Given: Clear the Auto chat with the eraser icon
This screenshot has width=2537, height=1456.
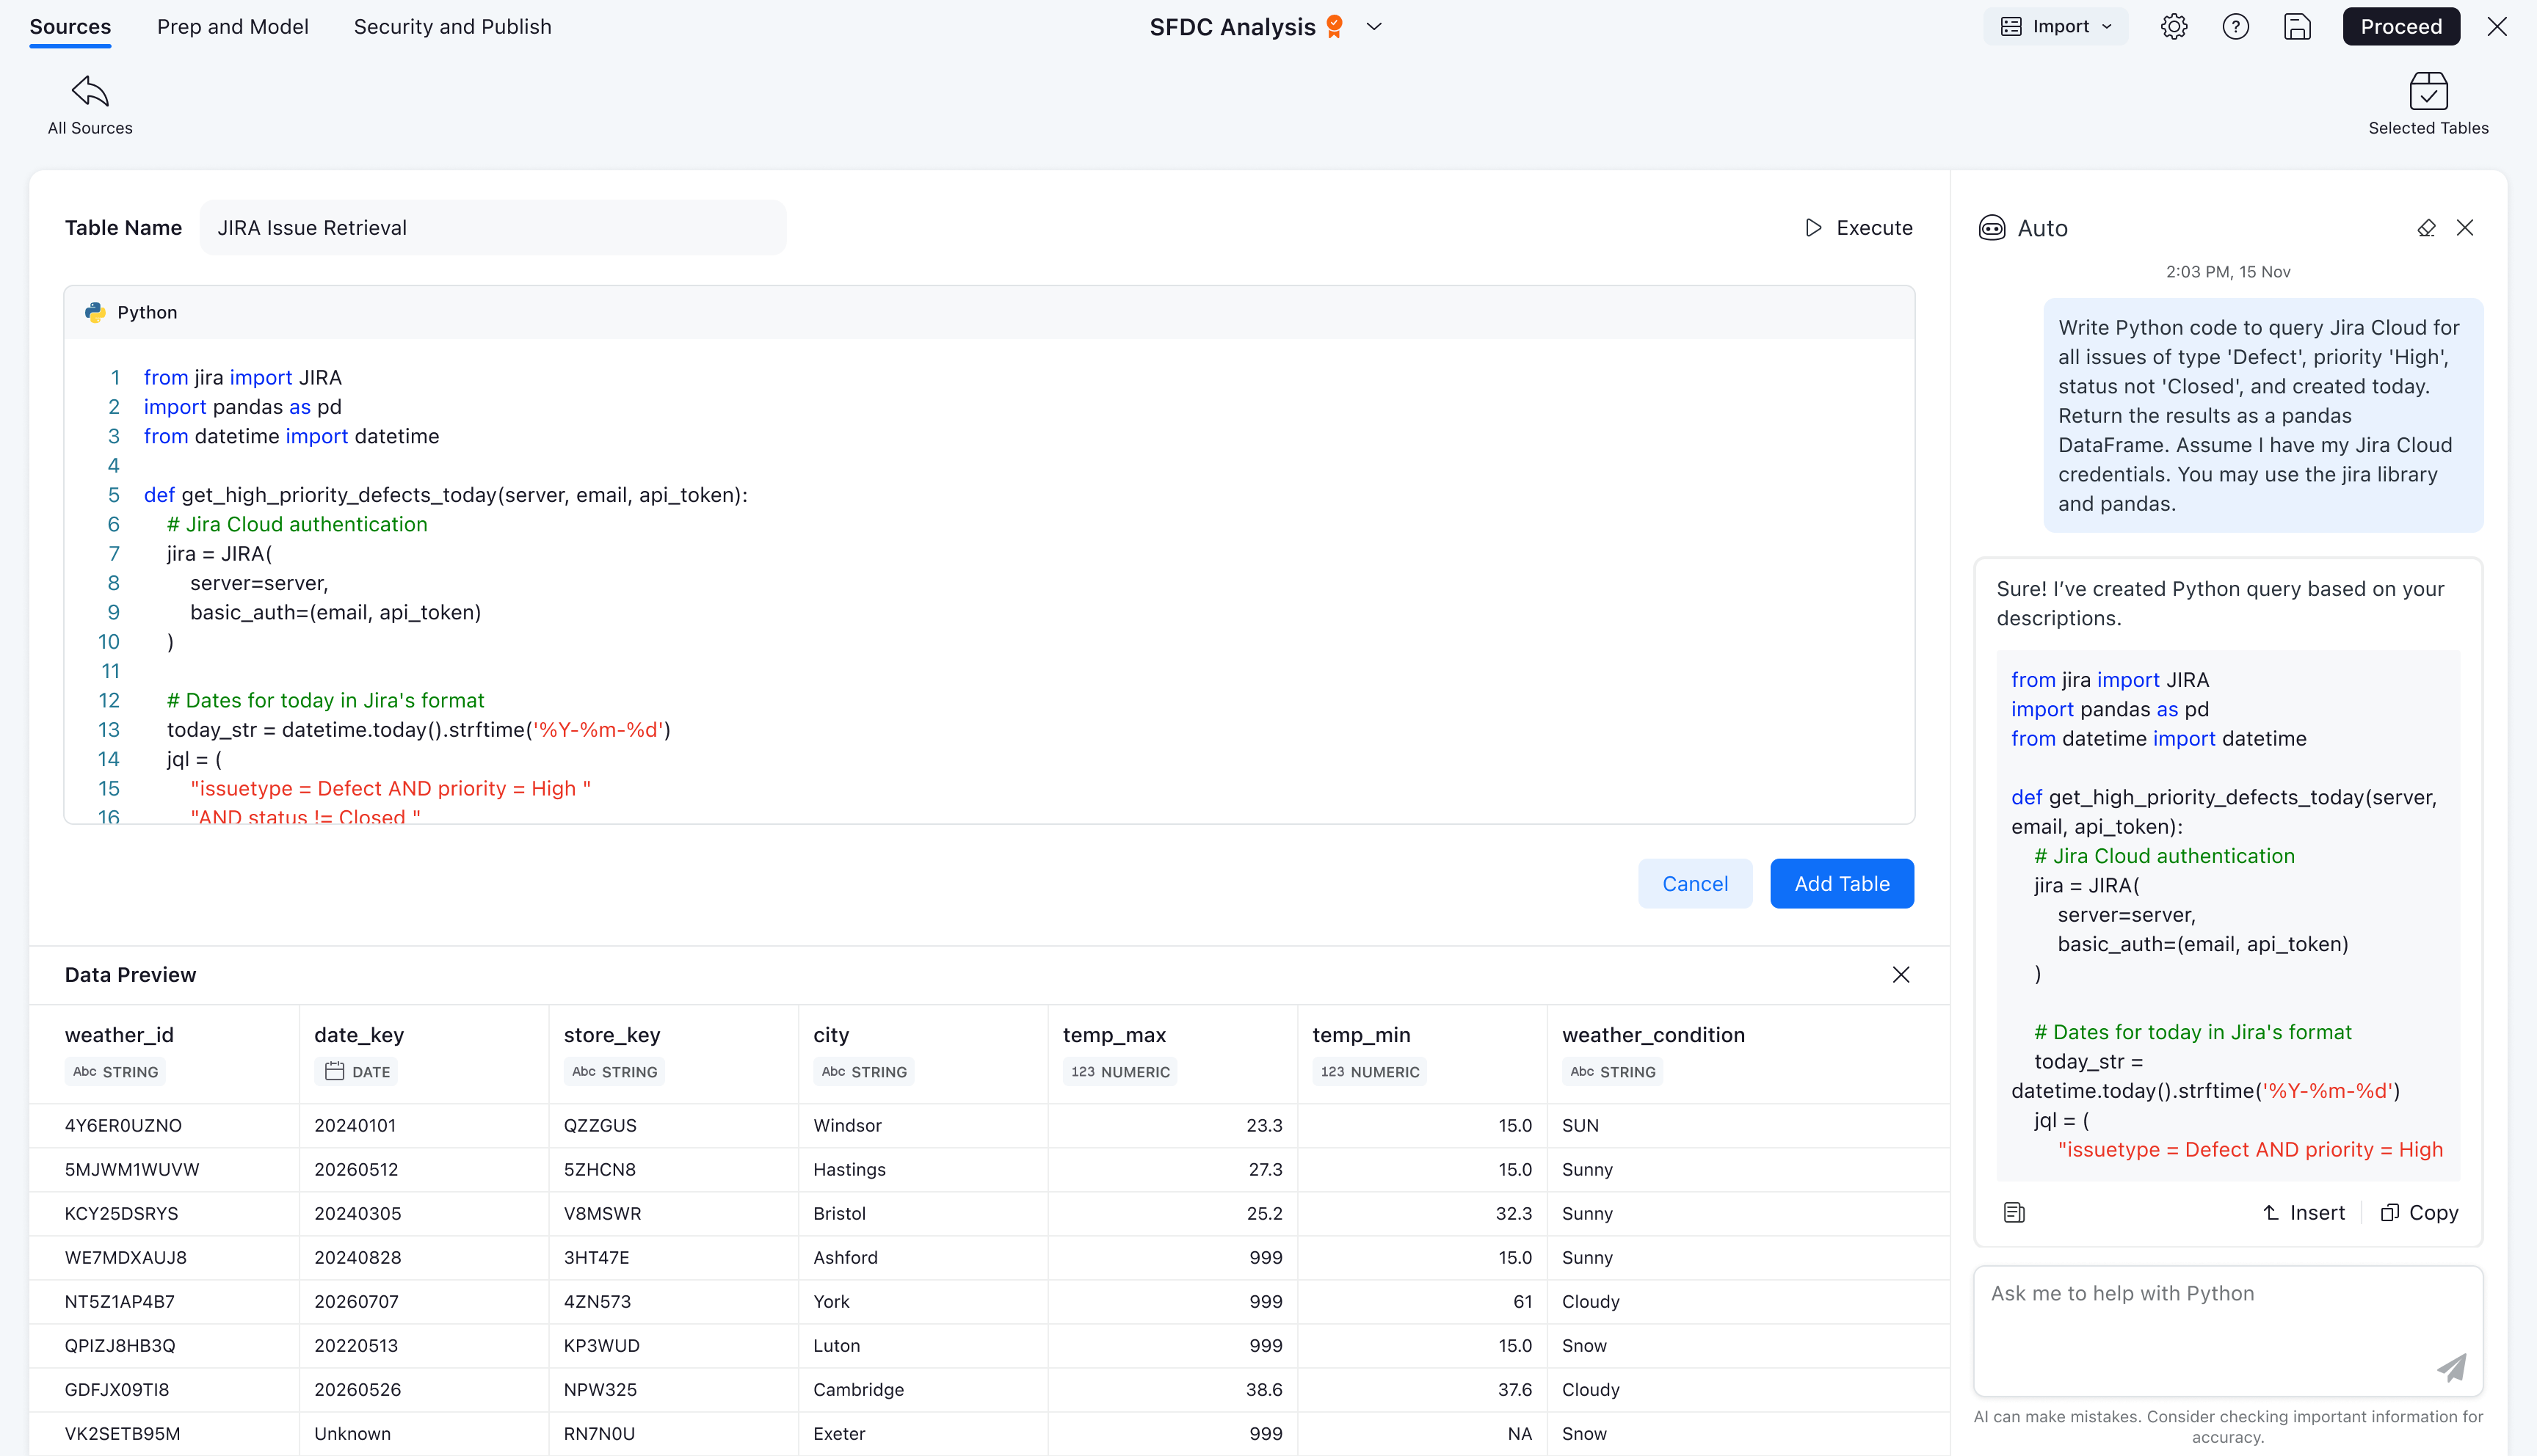Looking at the screenshot, I should tap(2426, 228).
